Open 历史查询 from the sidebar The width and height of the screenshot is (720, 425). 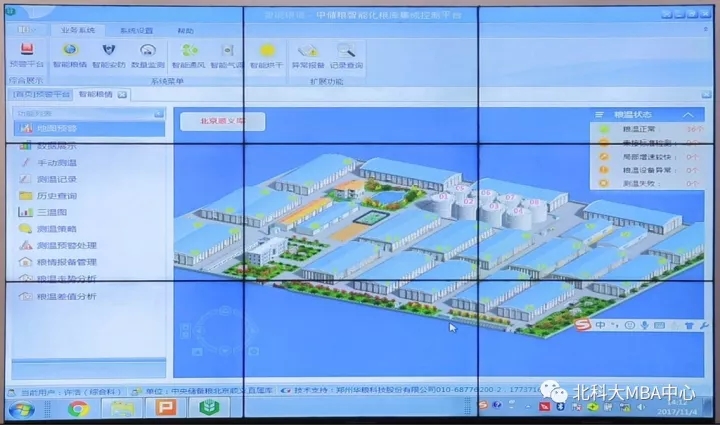click(x=56, y=195)
